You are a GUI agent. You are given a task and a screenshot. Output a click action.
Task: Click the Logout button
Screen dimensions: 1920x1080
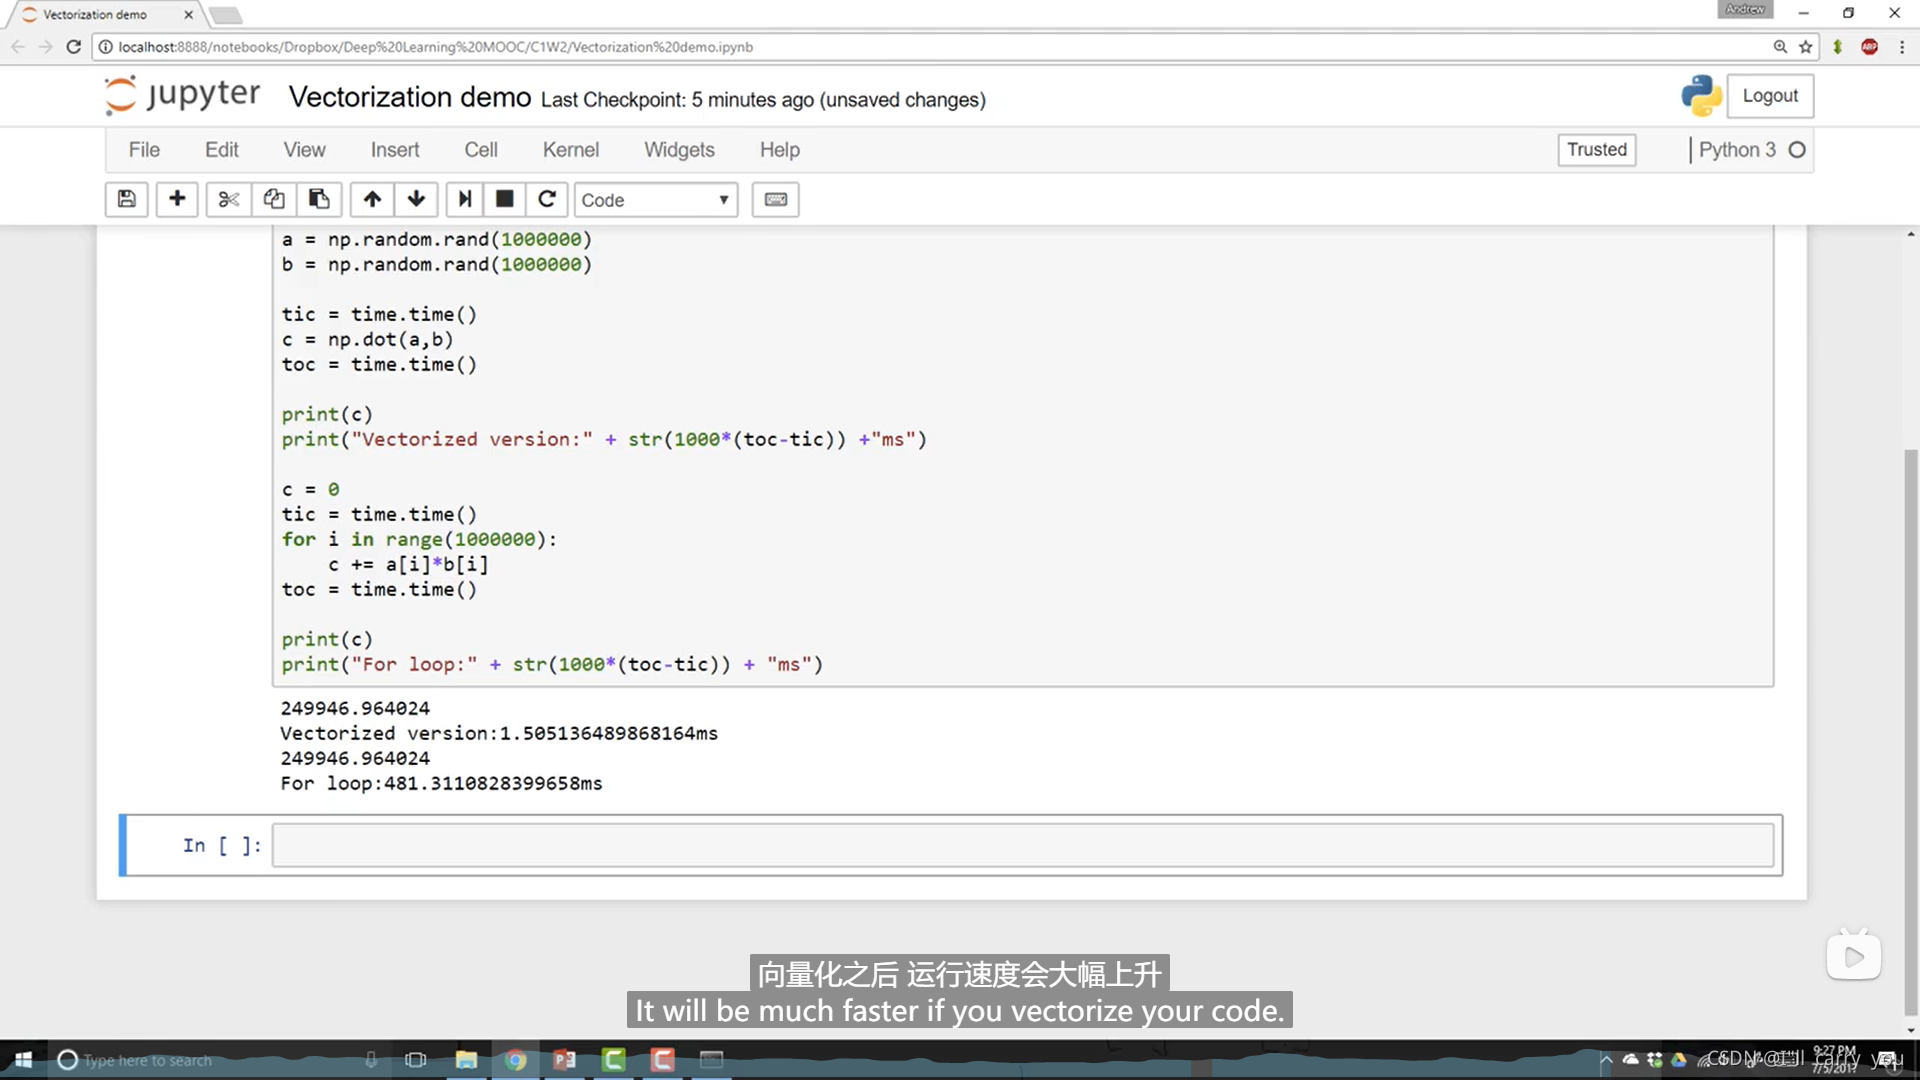click(1770, 95)
